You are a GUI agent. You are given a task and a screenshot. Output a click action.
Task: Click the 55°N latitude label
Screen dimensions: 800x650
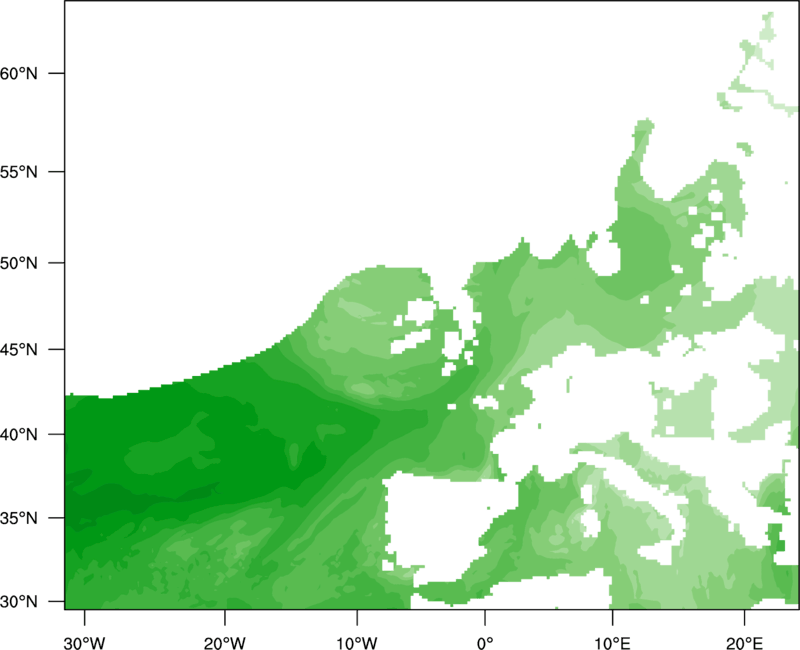pos(19,172)
